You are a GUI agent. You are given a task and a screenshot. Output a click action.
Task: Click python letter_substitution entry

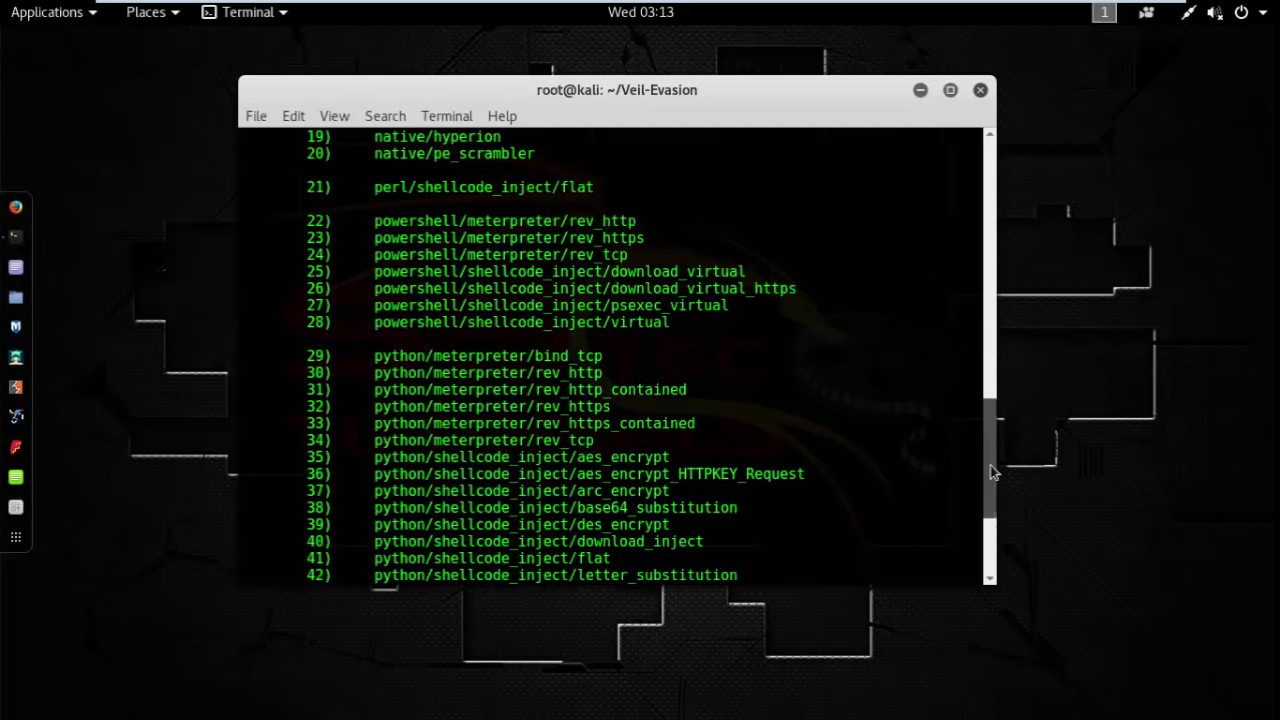tap(555, 576)
